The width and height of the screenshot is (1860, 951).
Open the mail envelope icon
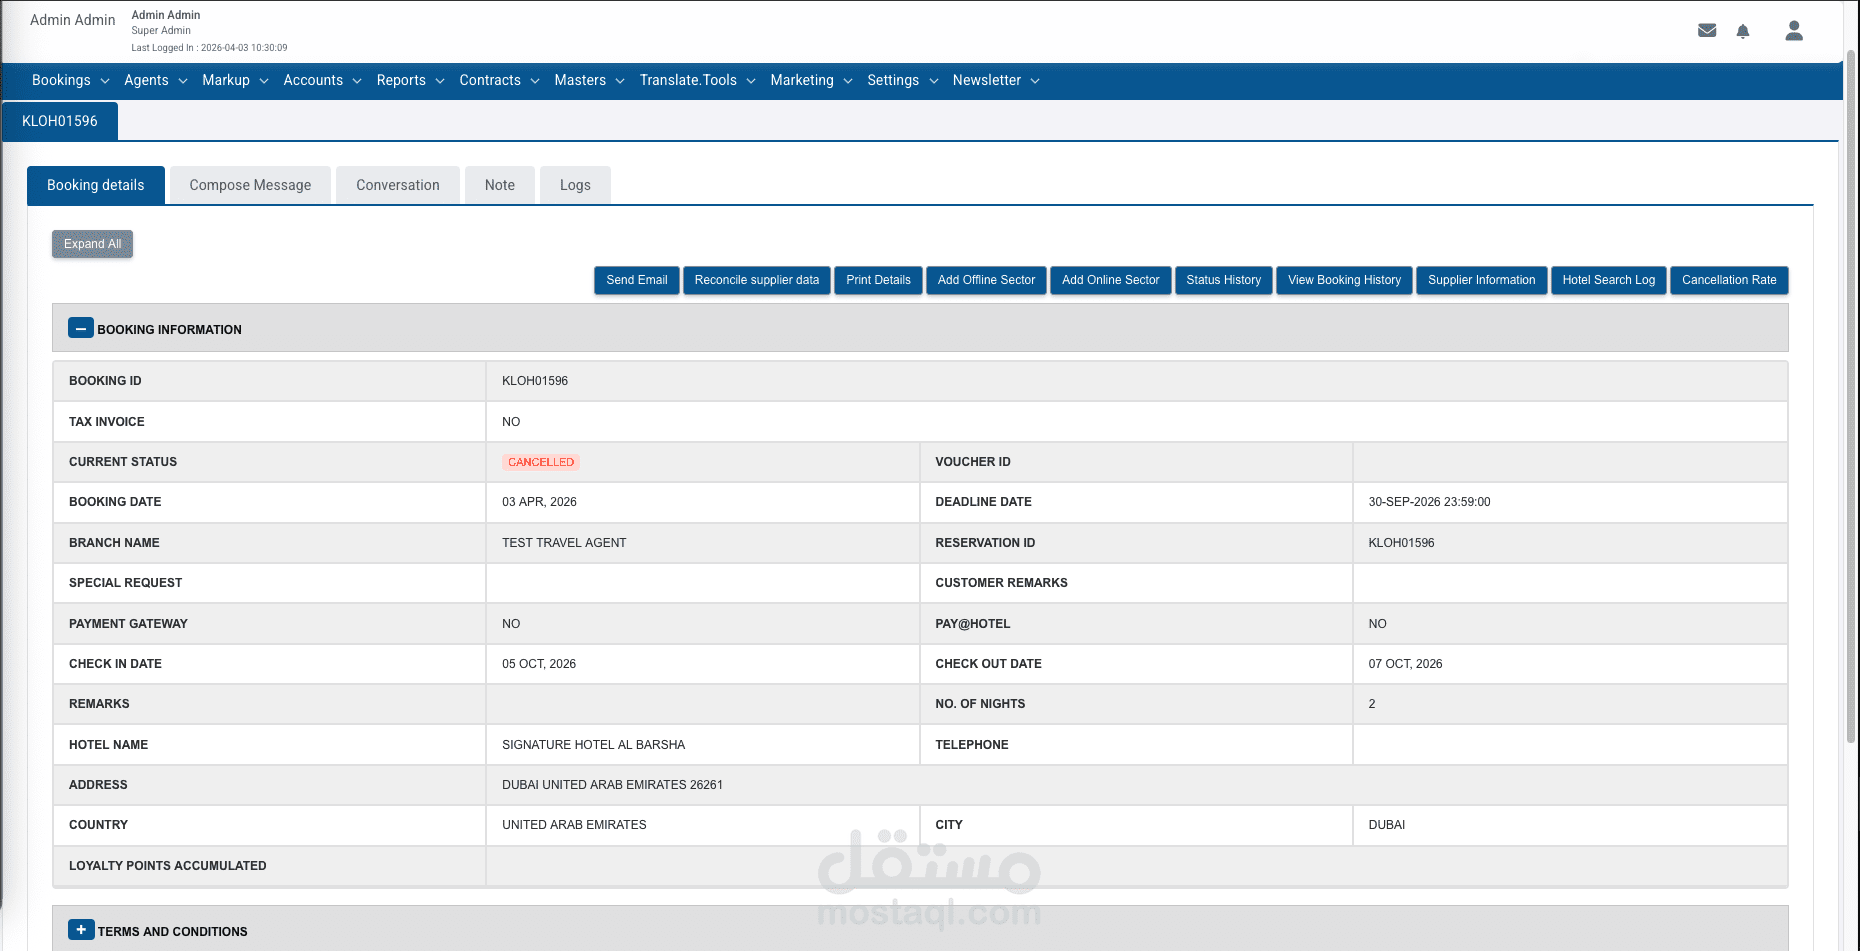pos(1707,31)
